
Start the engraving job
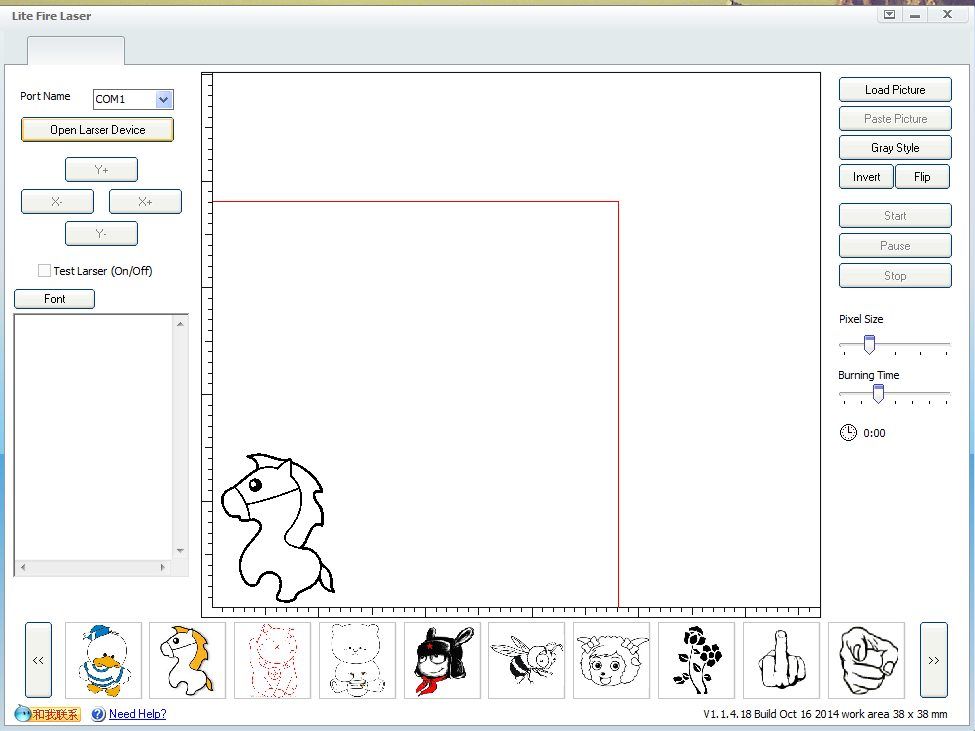tap(895, 216)
